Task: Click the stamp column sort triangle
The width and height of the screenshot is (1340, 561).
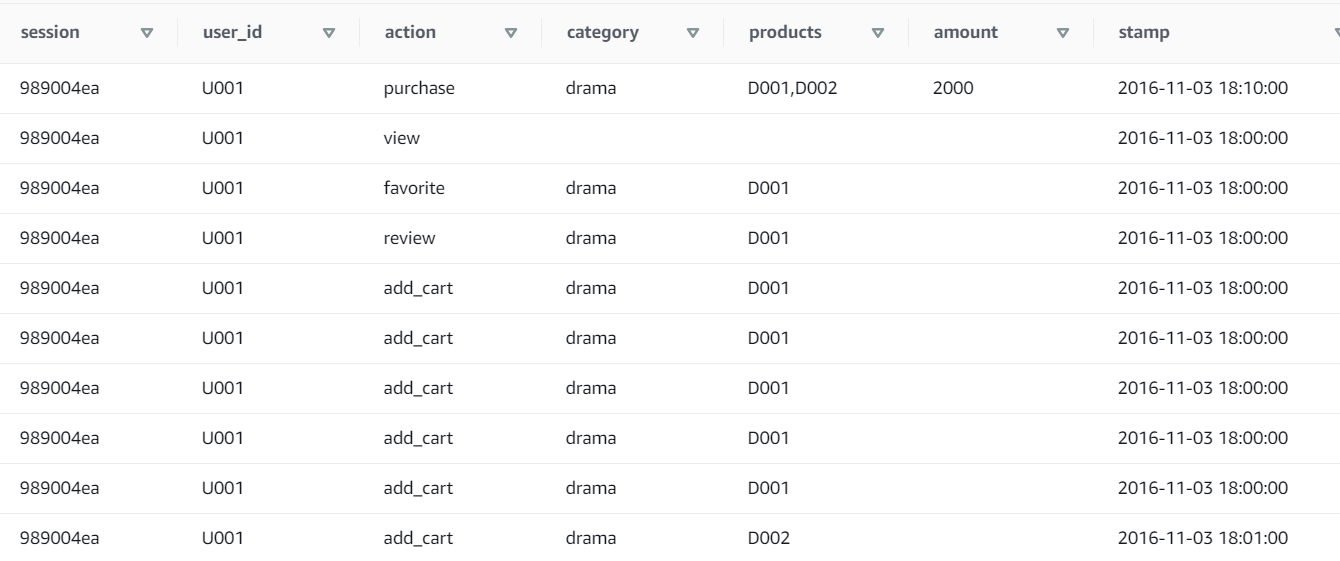Action: (x=1334, y=33)
